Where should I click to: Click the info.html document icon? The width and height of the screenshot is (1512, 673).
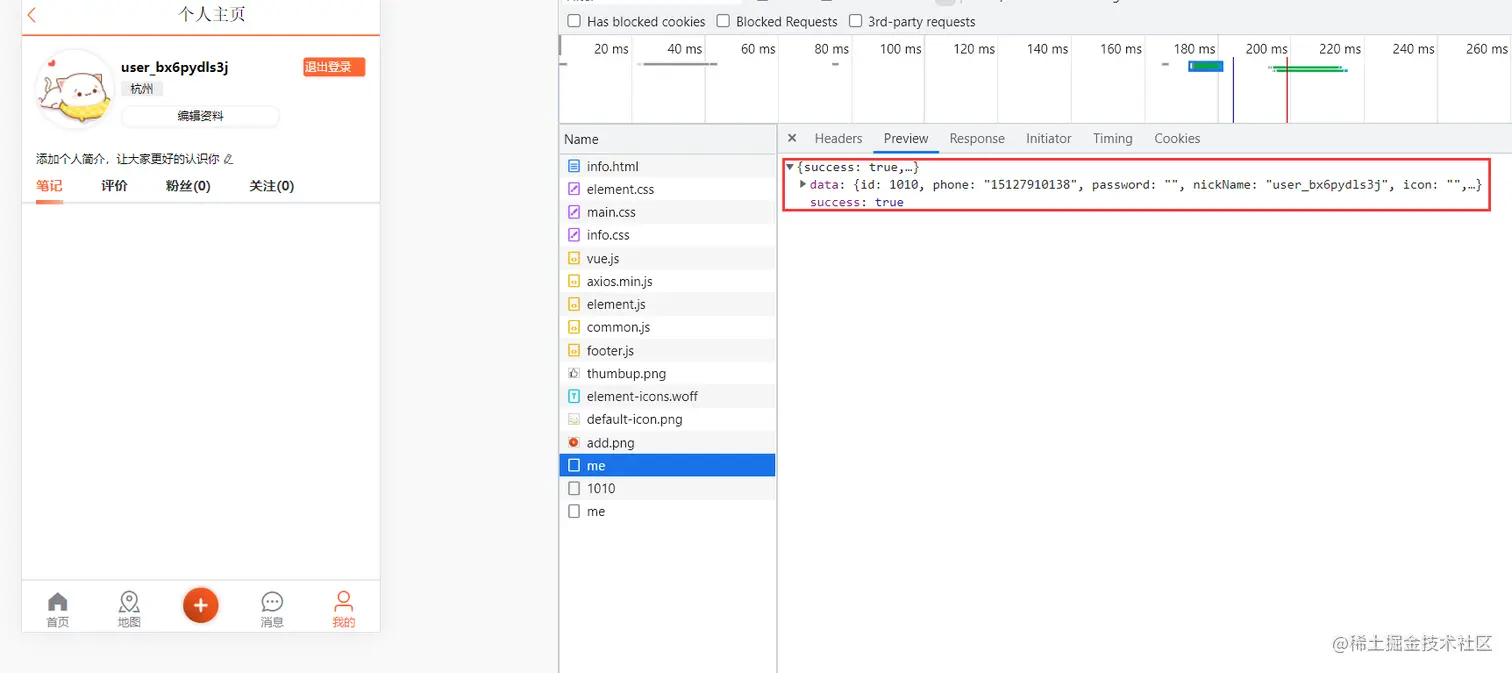[x=574, y=166]
